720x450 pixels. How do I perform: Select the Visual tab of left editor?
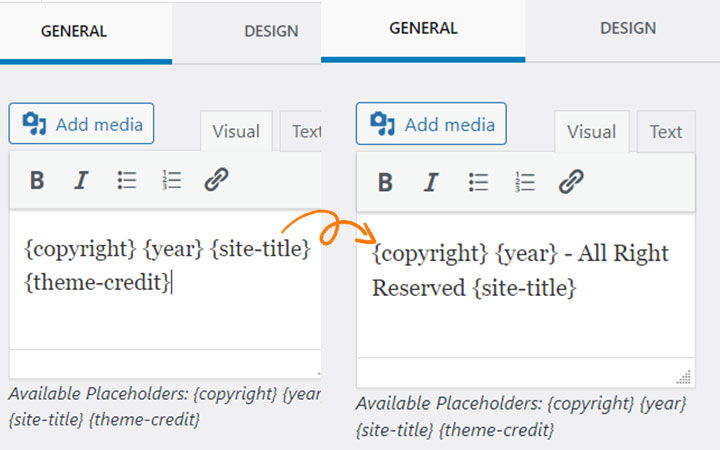pos(236,131)
